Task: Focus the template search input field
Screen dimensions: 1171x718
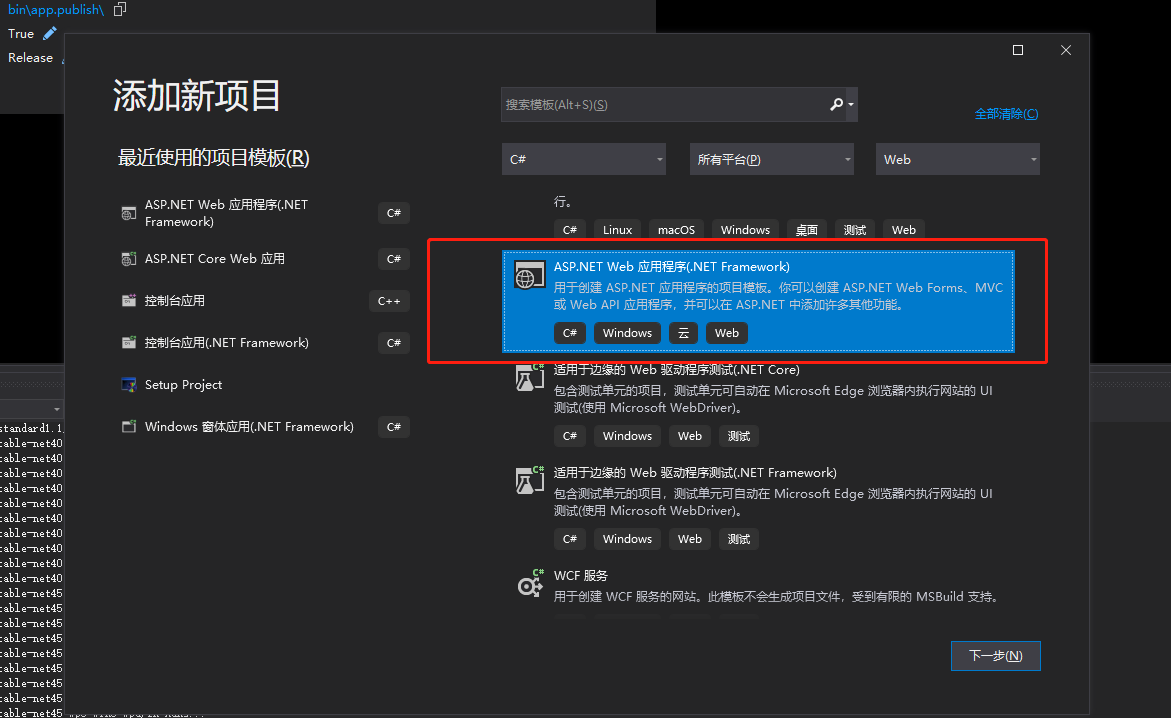Action: 665,105
